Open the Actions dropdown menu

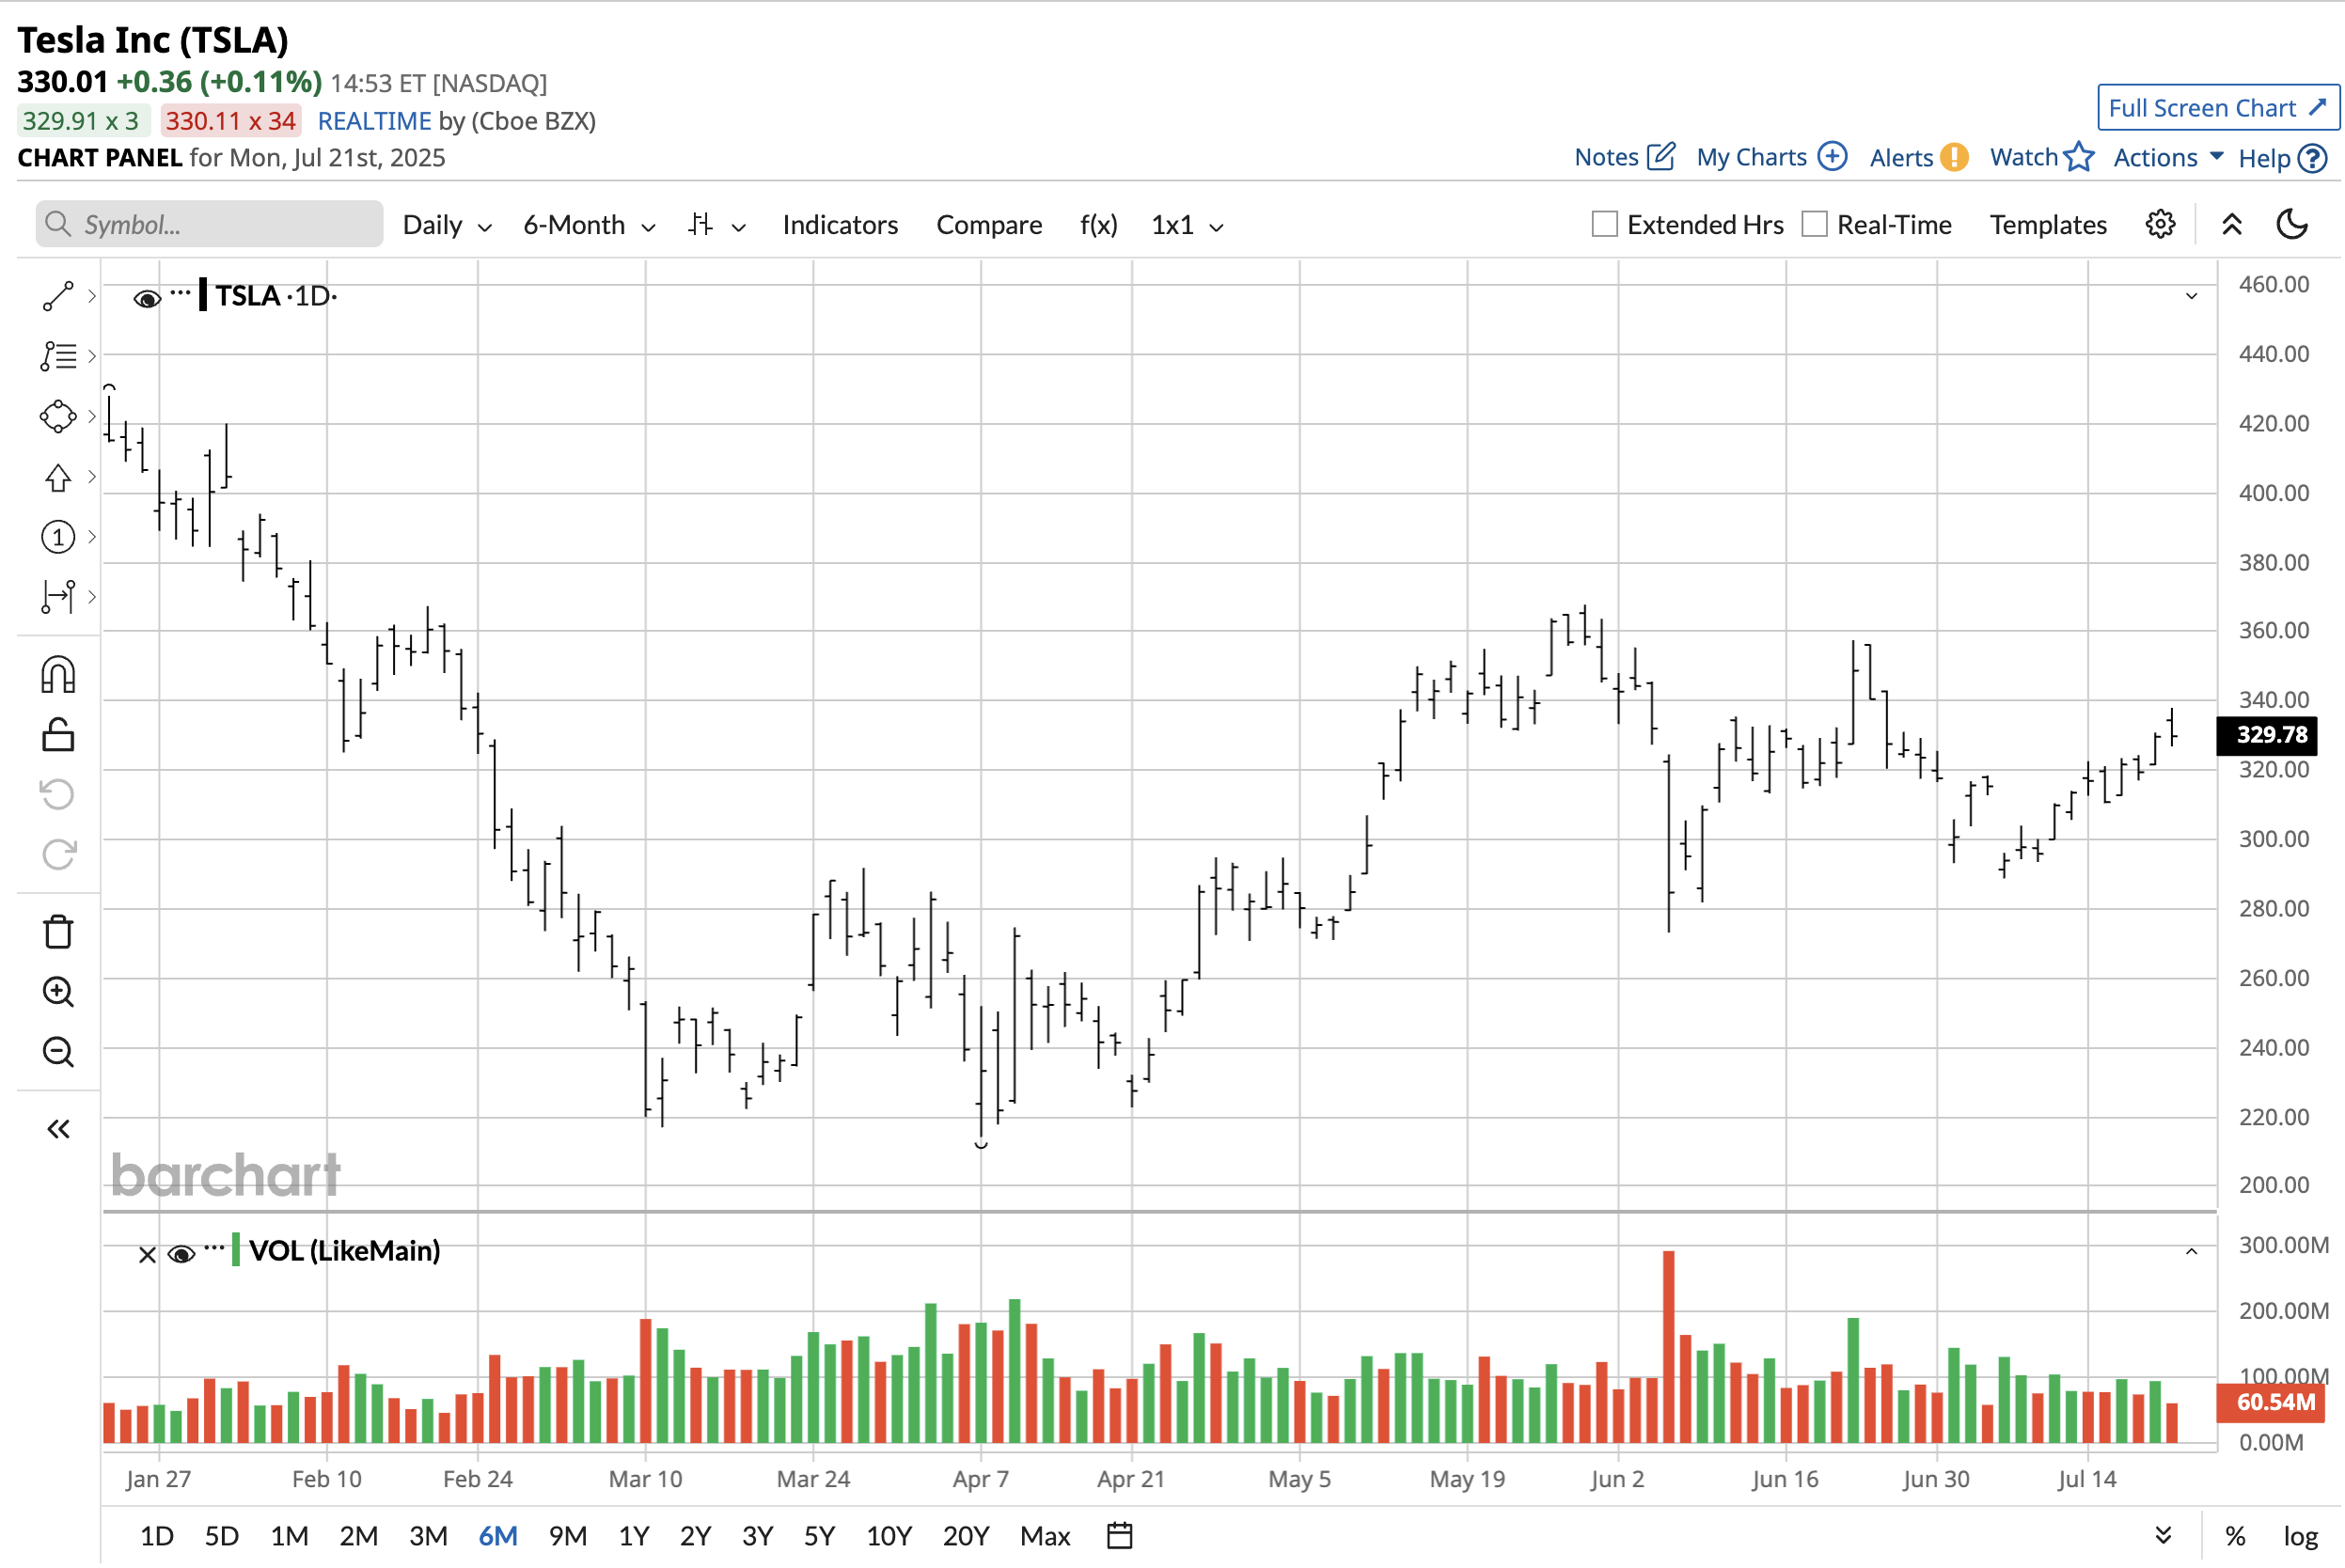pyautogui.click(x=2168, y=157)
